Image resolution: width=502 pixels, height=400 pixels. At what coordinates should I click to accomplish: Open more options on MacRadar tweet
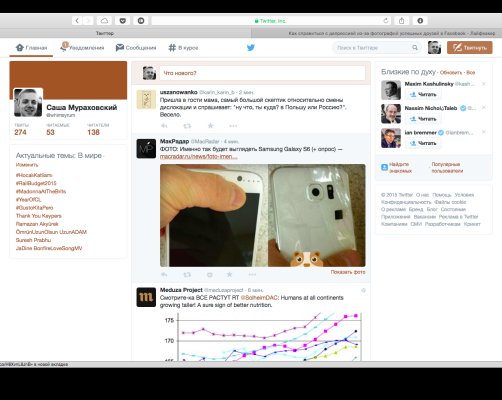click(252, 275)
